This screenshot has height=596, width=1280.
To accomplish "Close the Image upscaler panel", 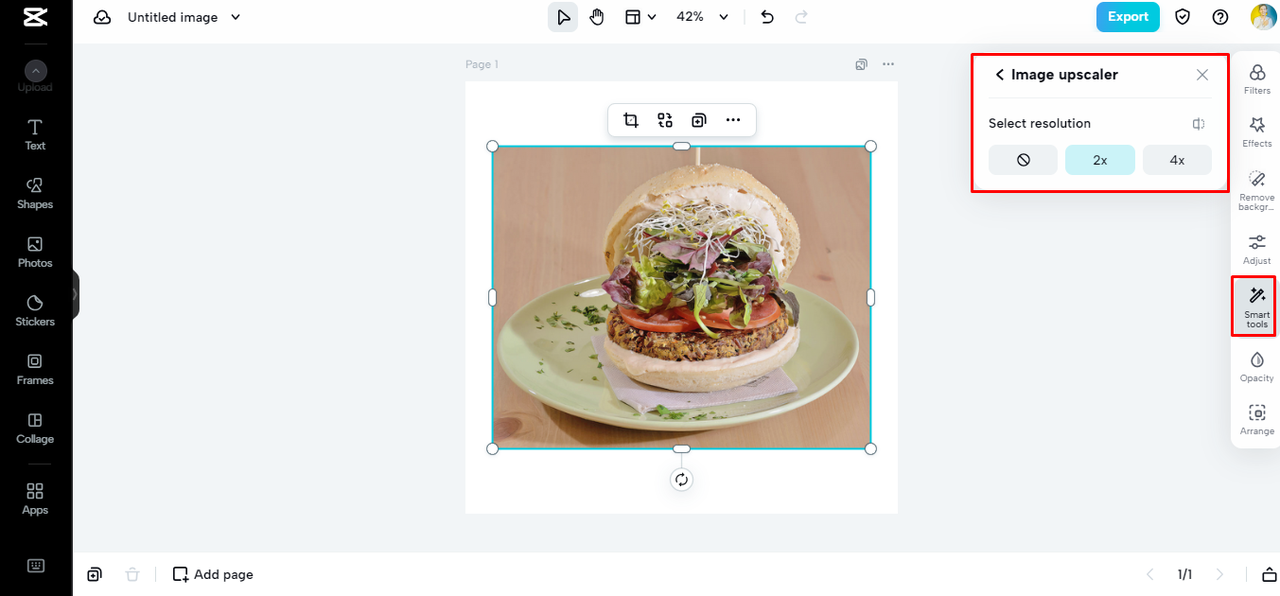I will tap(1202, 75).
